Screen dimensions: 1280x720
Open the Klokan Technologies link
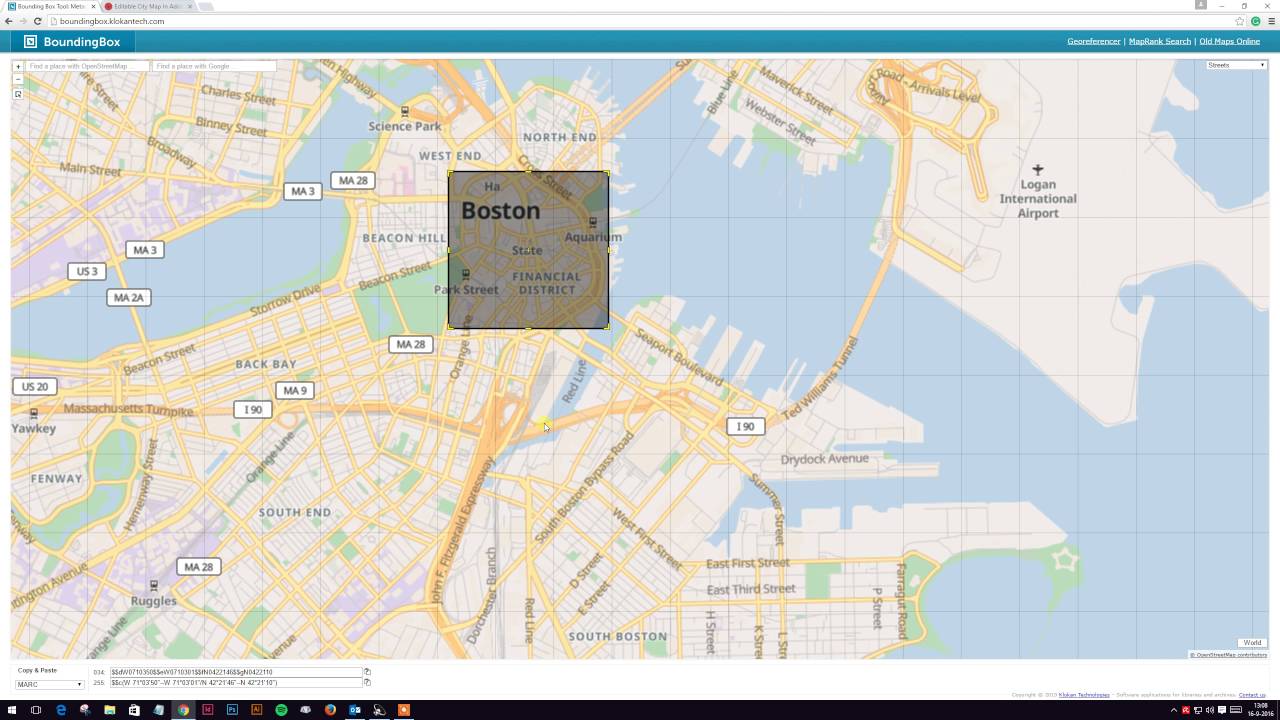(x=1084, y=694)
